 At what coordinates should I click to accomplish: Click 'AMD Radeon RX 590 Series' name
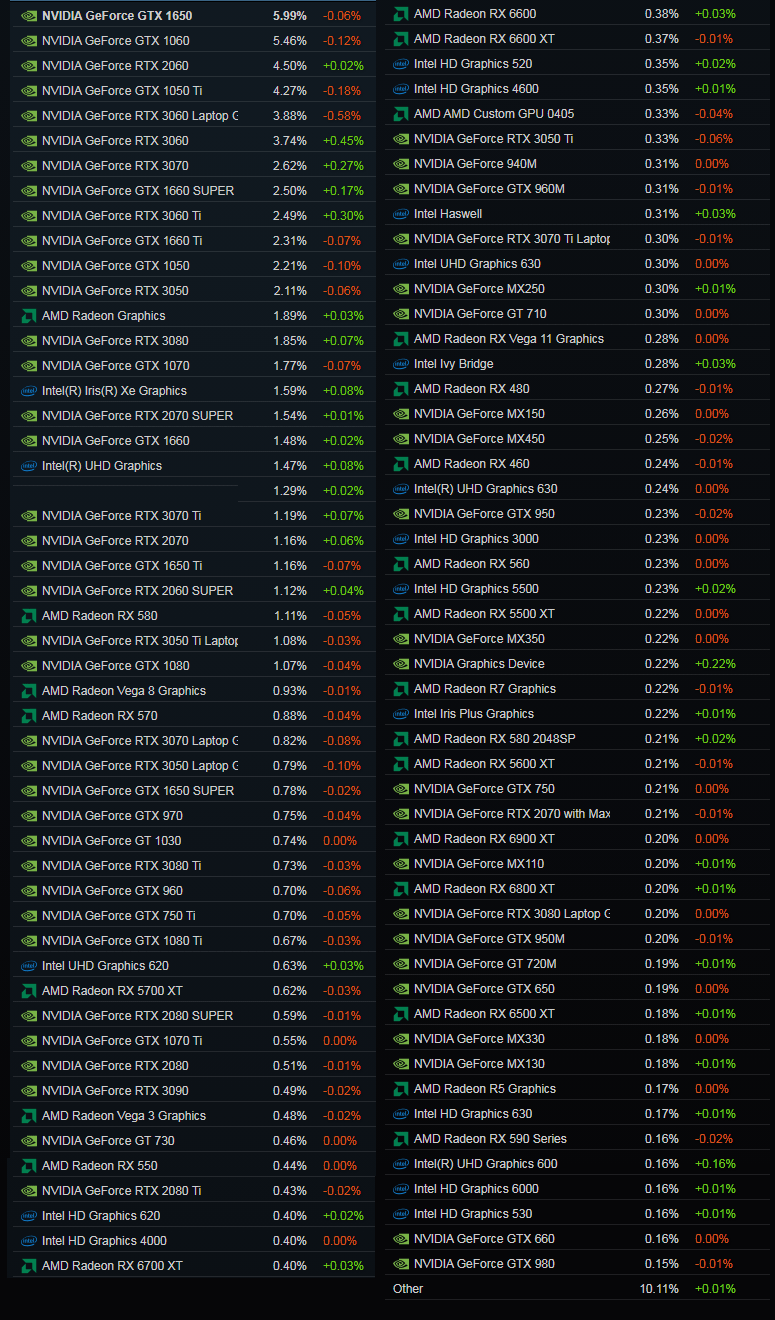tap(490, 1139)
